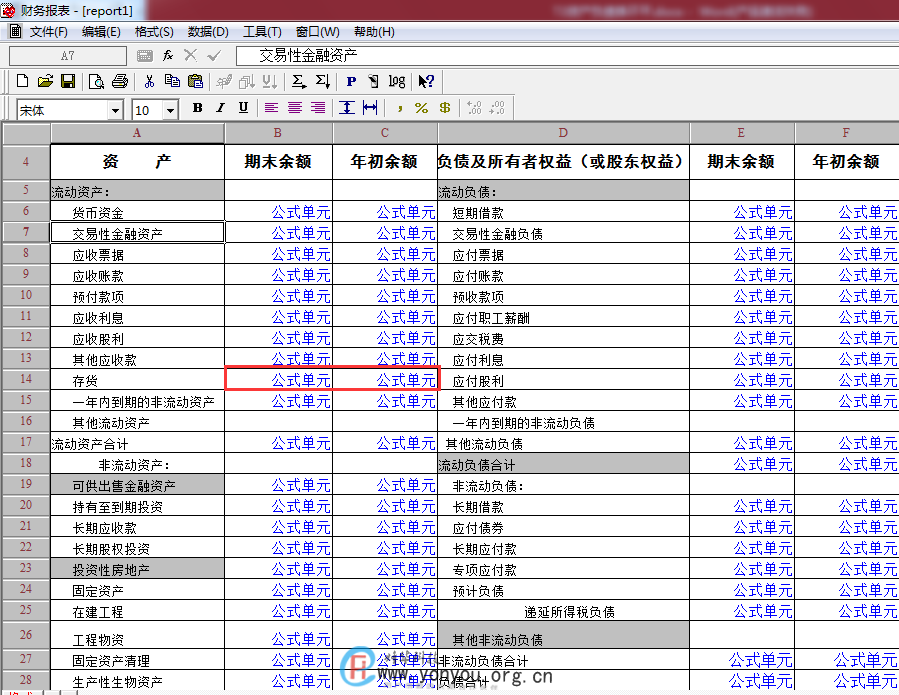Screen dimensions: 899x695
Task: Open the 文件(F) menu
Action: [48, 32]
